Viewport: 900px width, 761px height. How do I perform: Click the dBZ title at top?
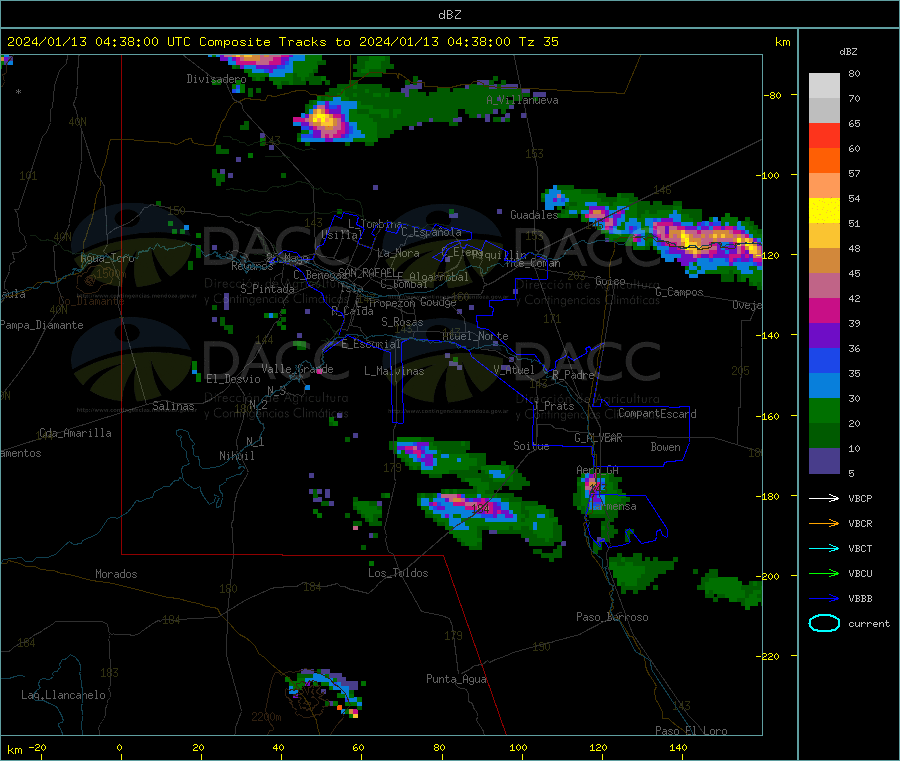point(449,15)
